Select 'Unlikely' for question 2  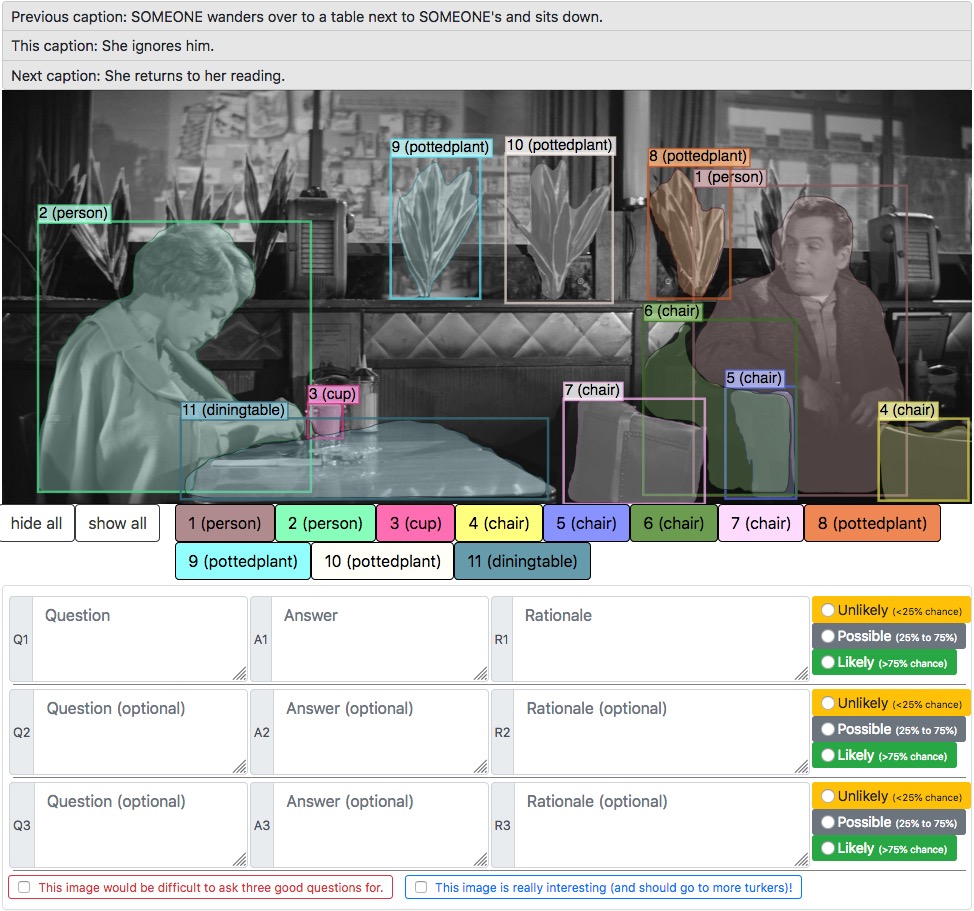(827, 704)
